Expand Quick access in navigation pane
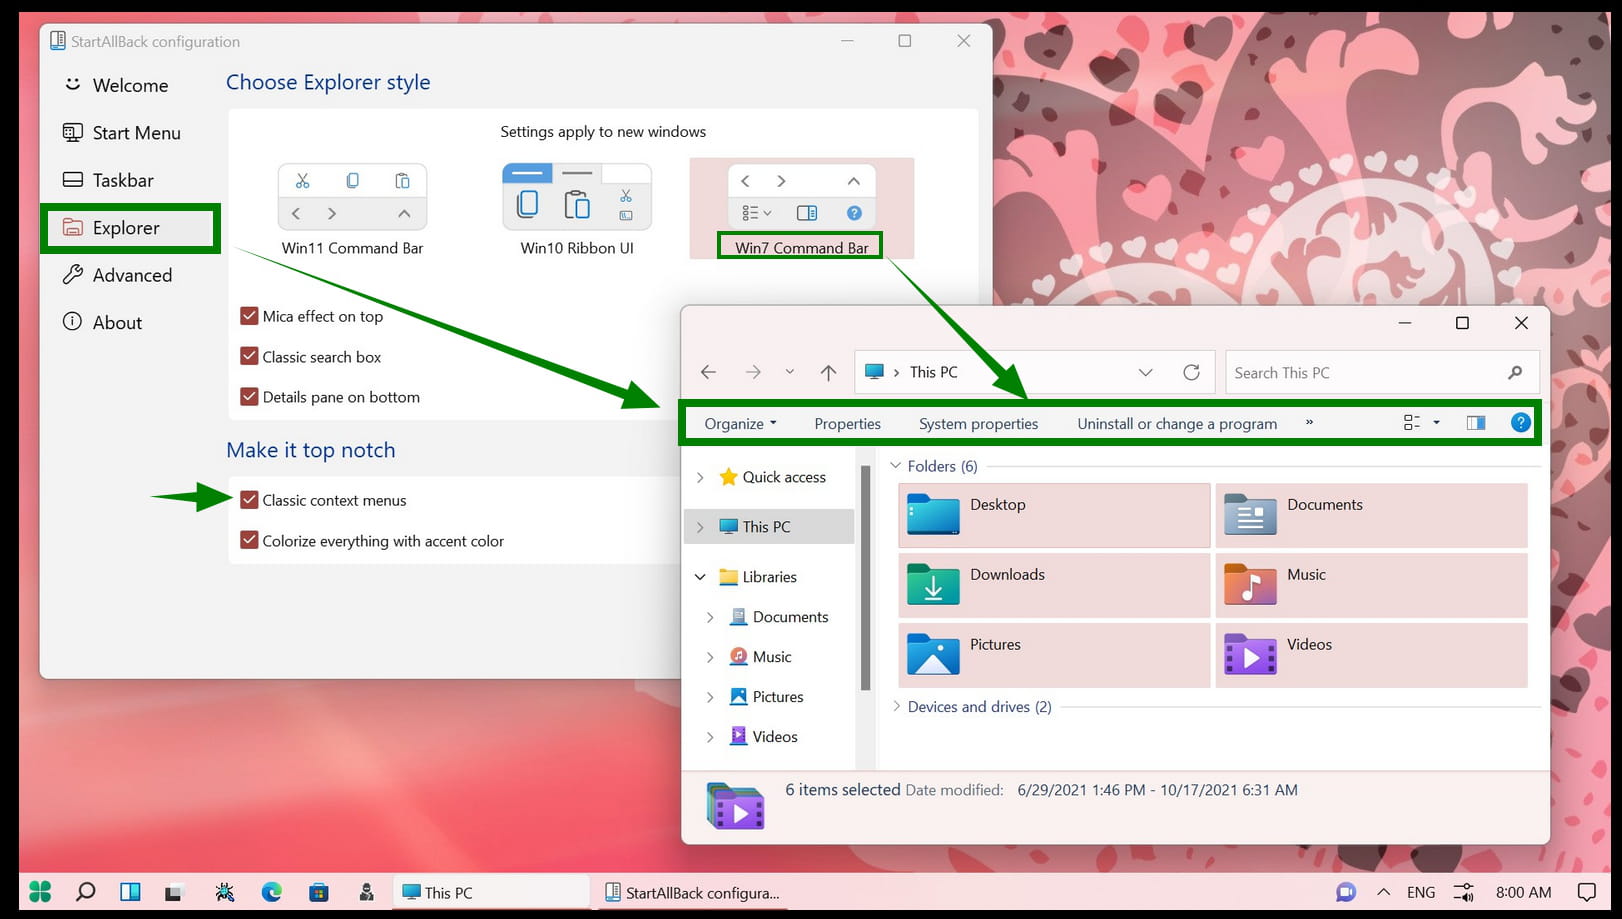 [x=700, y=477]
